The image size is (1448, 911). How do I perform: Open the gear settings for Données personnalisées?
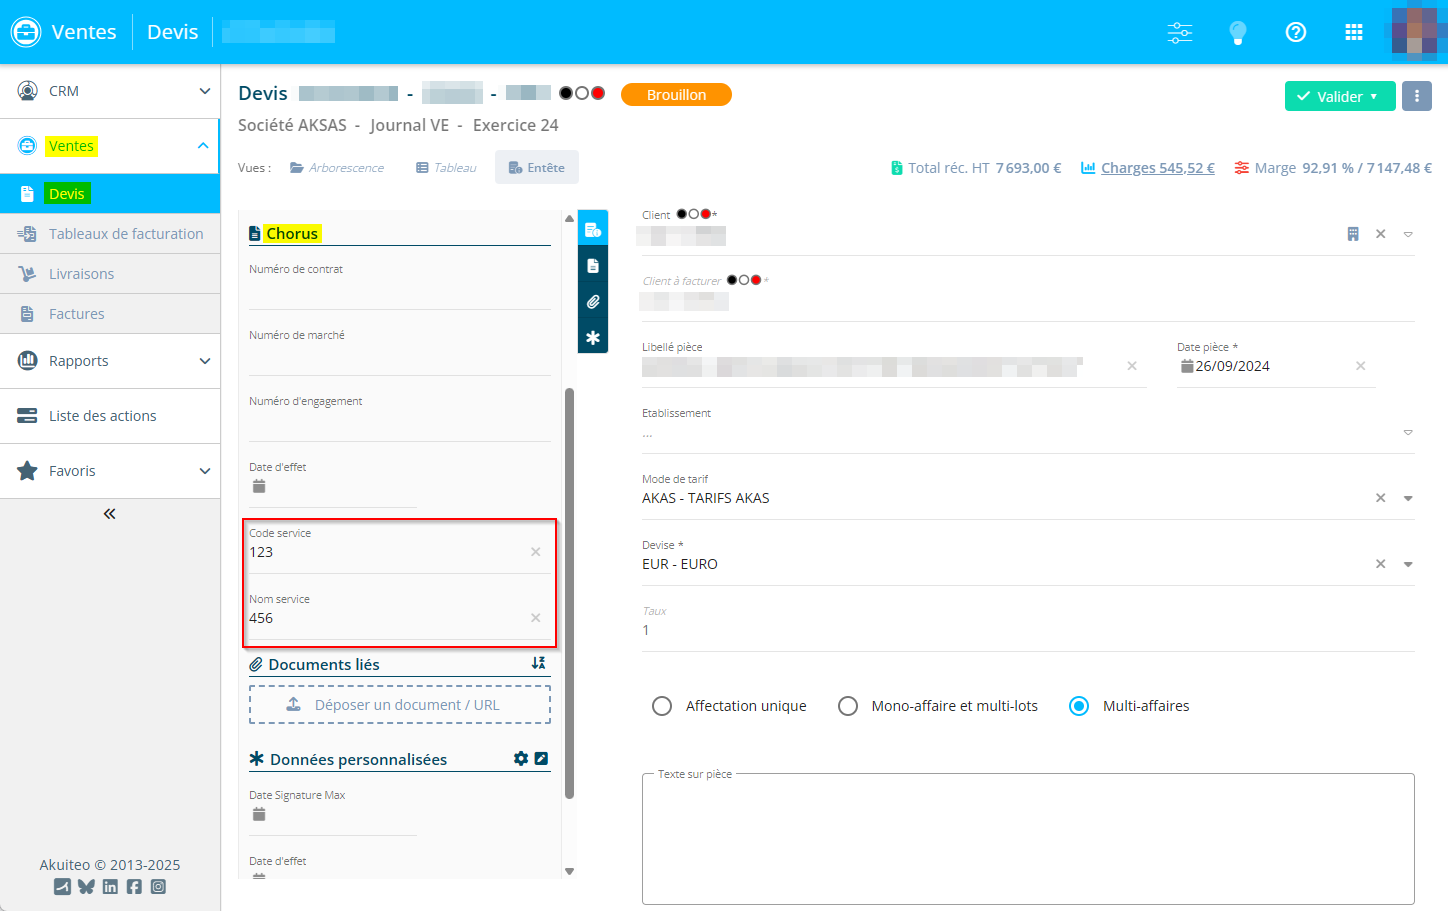pyautogui.click(x=521, y=759)
